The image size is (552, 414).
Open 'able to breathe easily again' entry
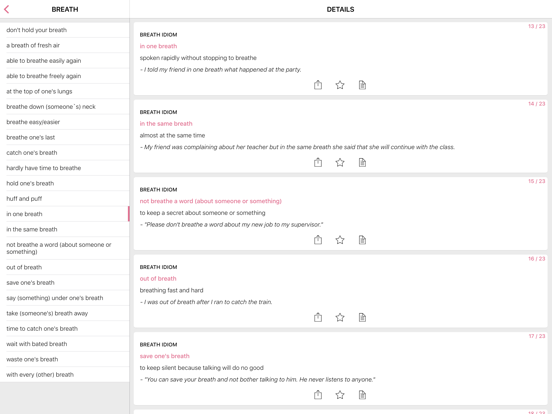point(65,61)
